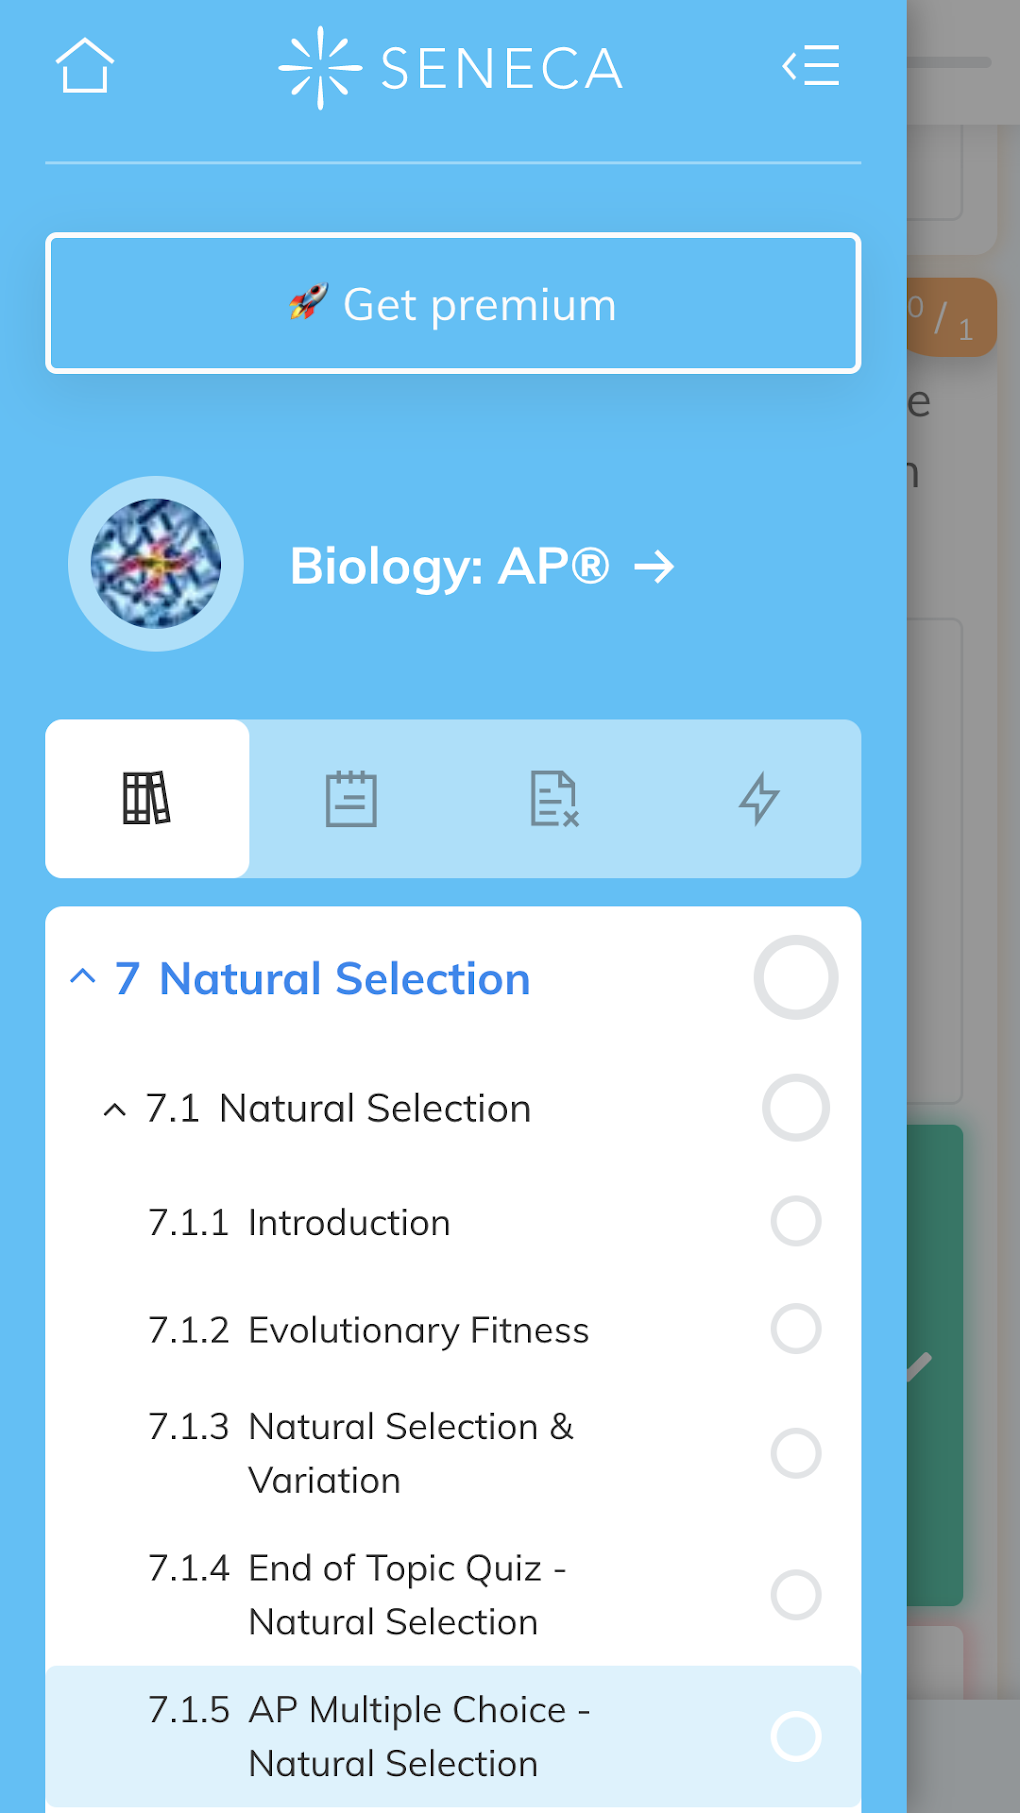Click the Get premium button
The width and height of the screenshot is (1020, 1813).
[x=453, y=303]
